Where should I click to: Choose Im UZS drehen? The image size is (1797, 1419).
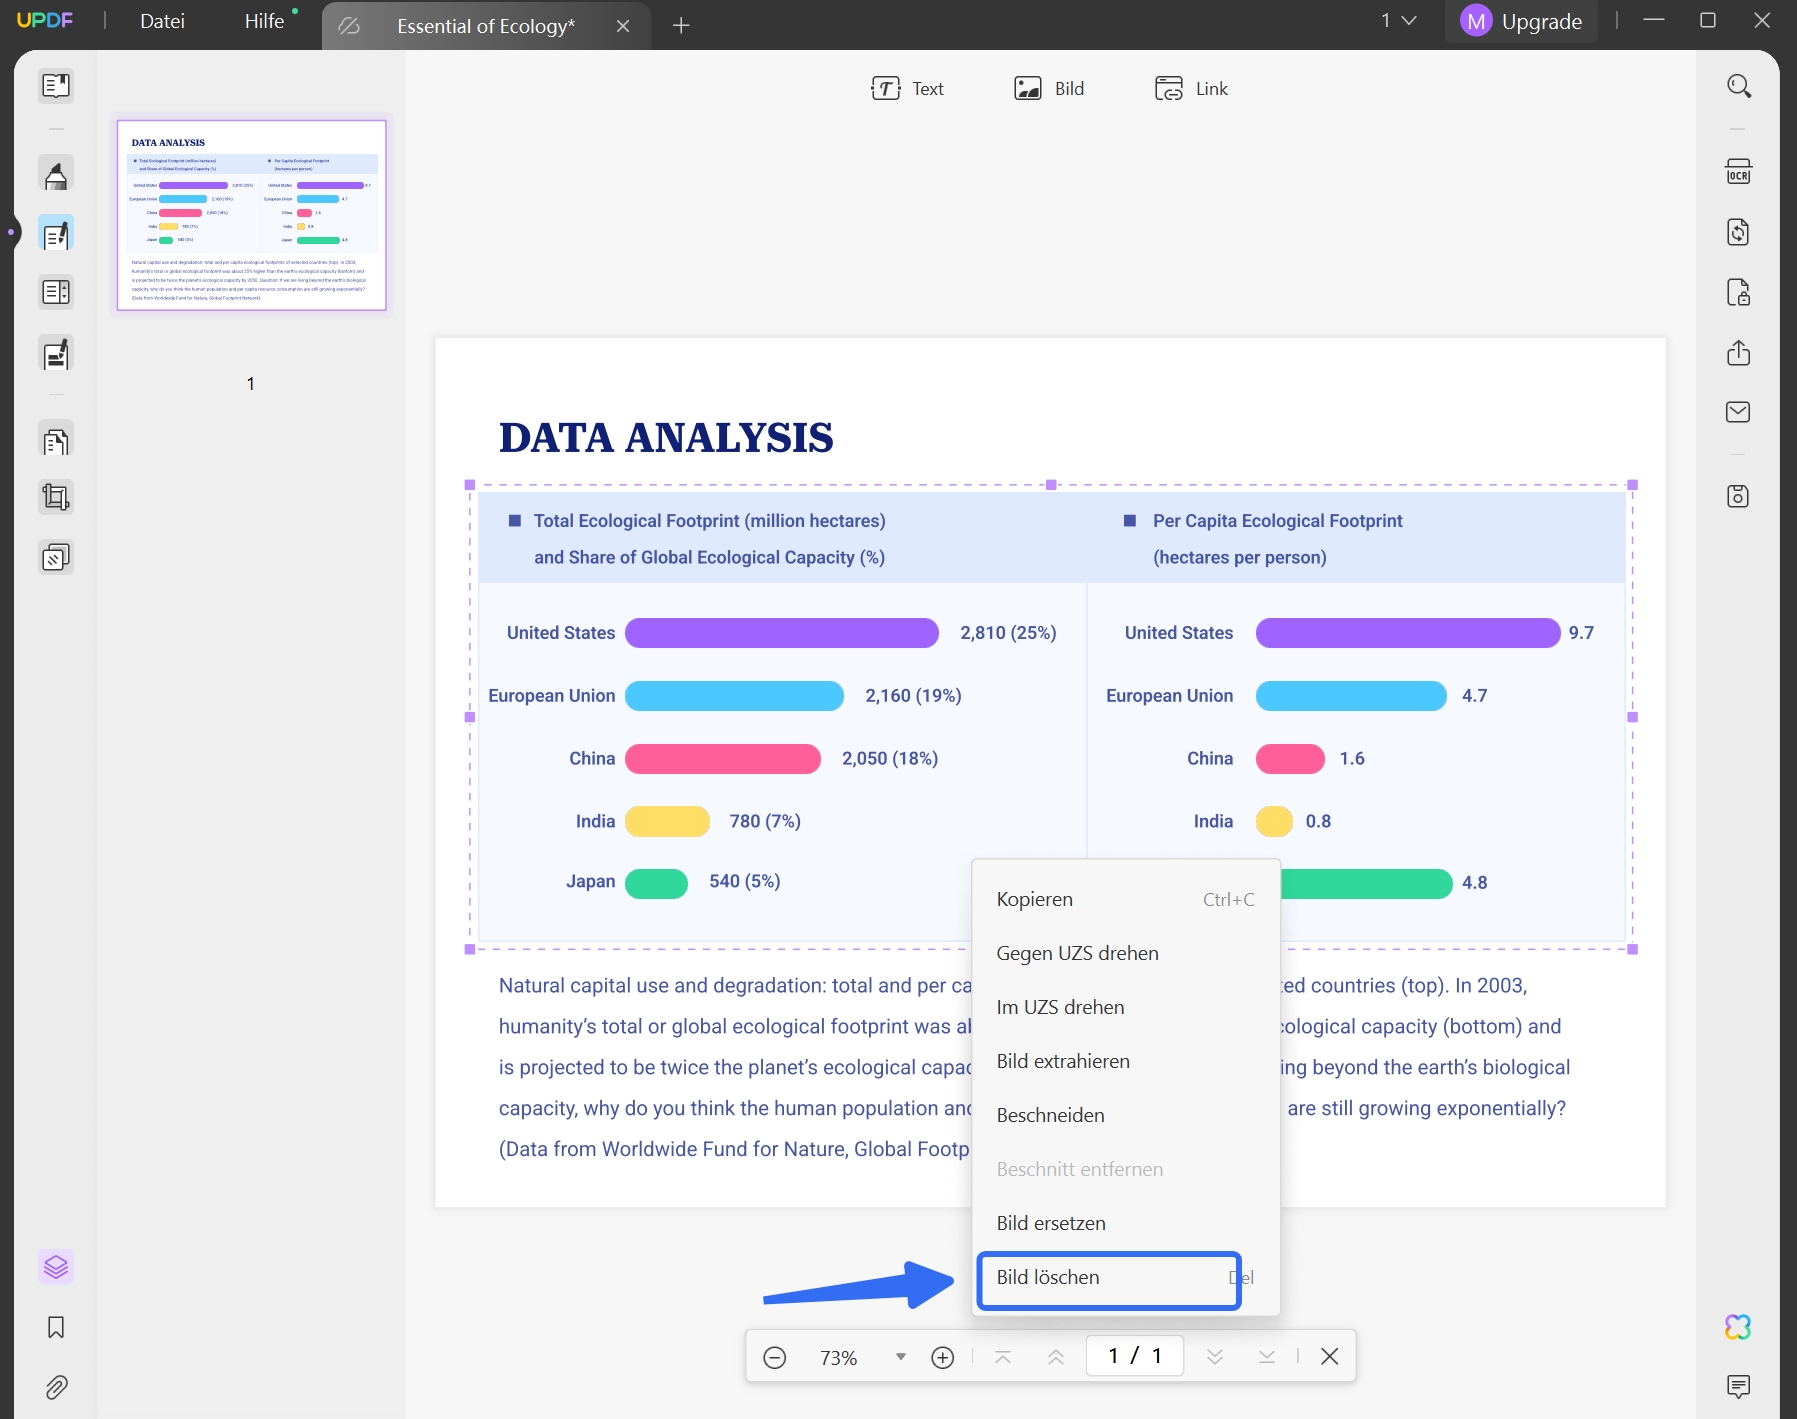point(1126,1007)
